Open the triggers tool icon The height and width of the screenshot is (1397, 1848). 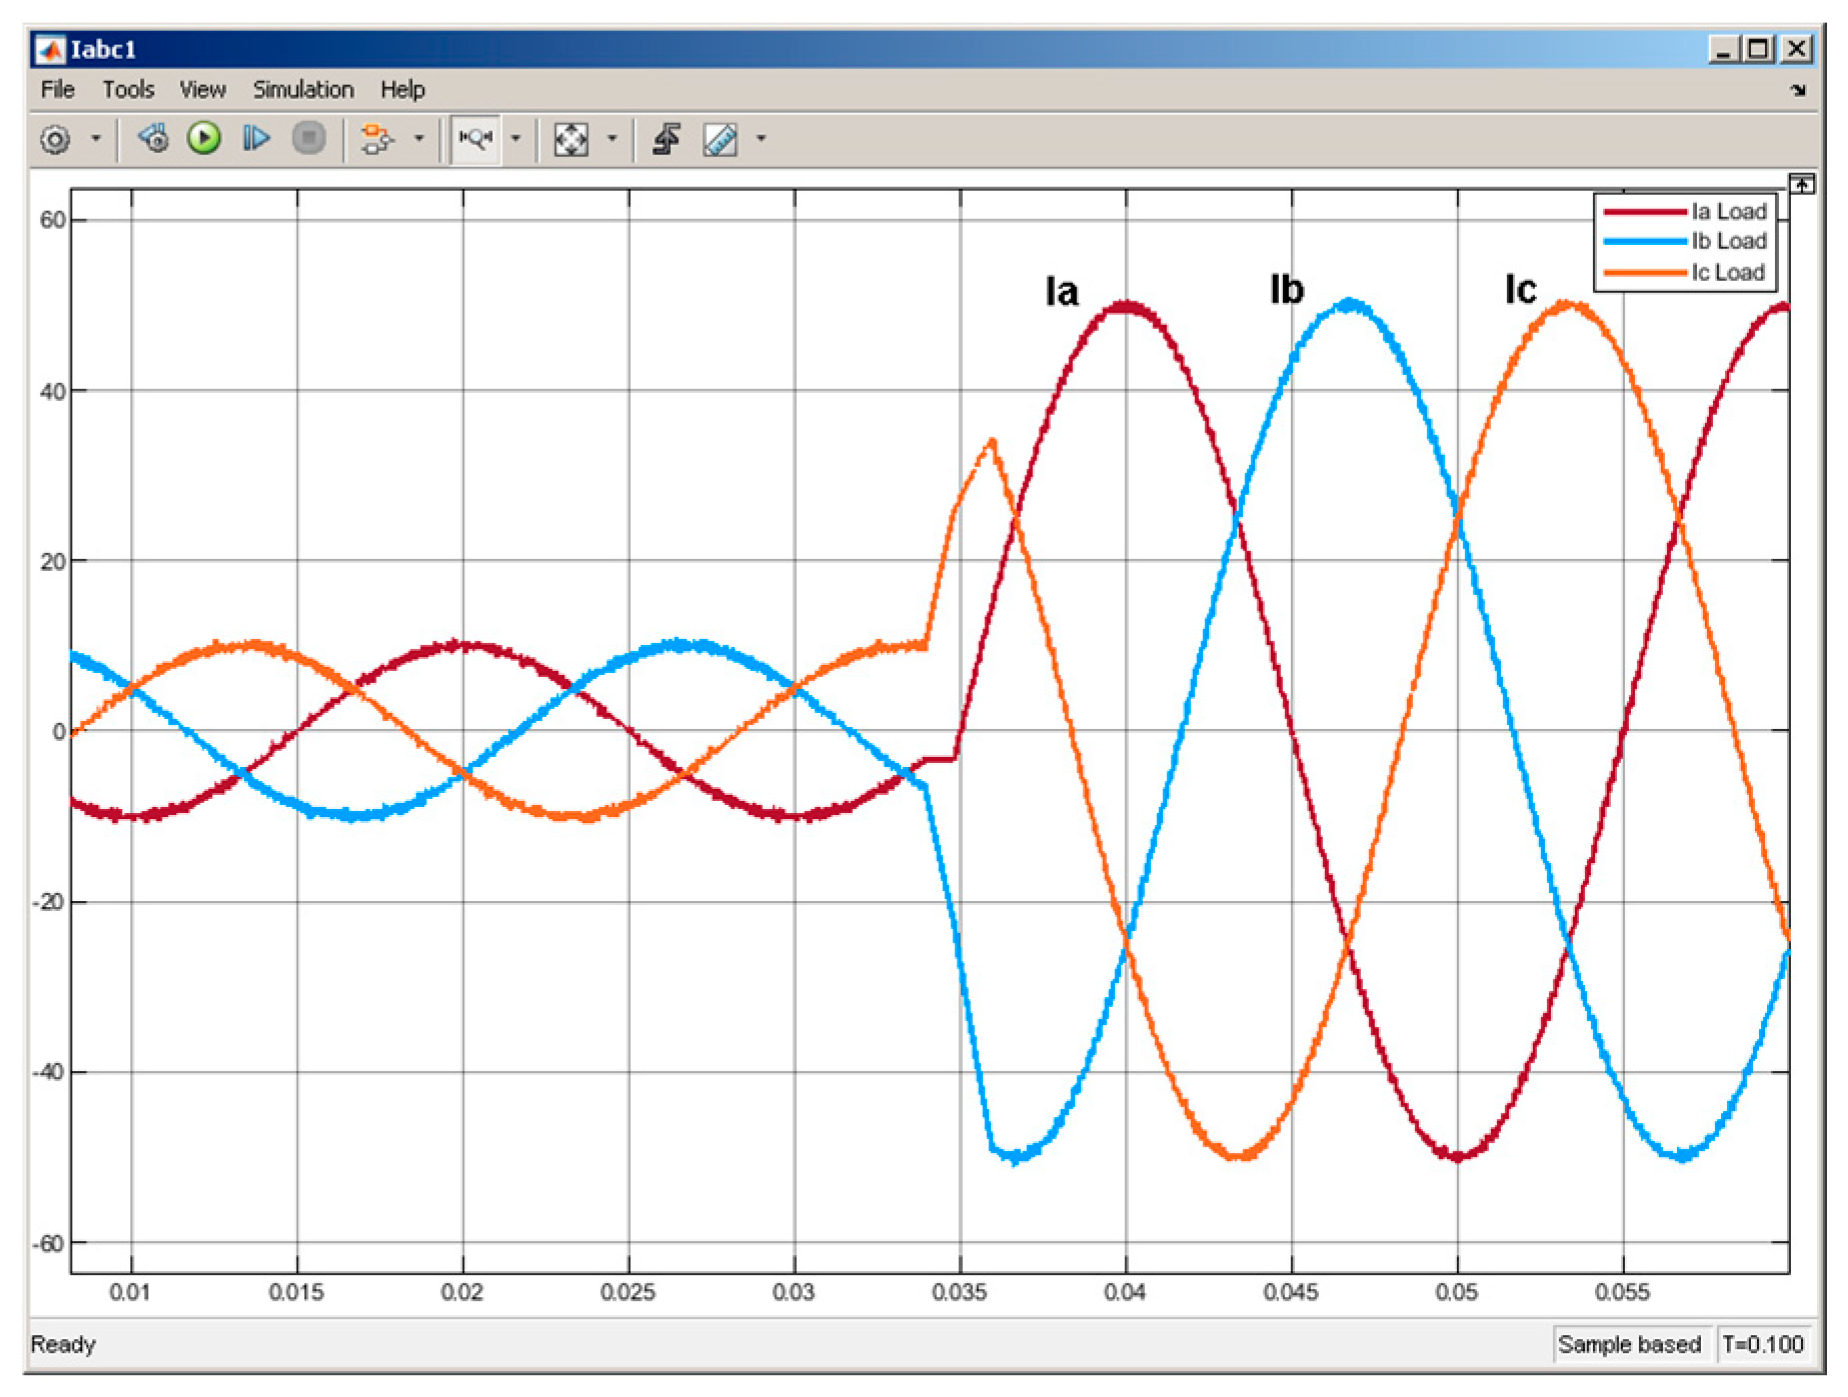coord(666,139)
